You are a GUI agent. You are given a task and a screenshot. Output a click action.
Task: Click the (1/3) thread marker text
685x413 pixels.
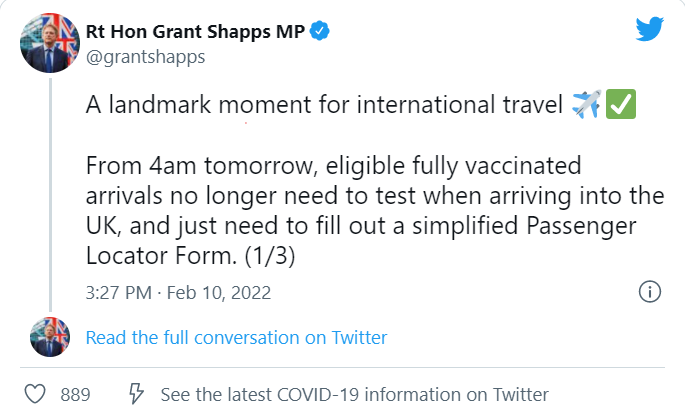click(270, 256)
